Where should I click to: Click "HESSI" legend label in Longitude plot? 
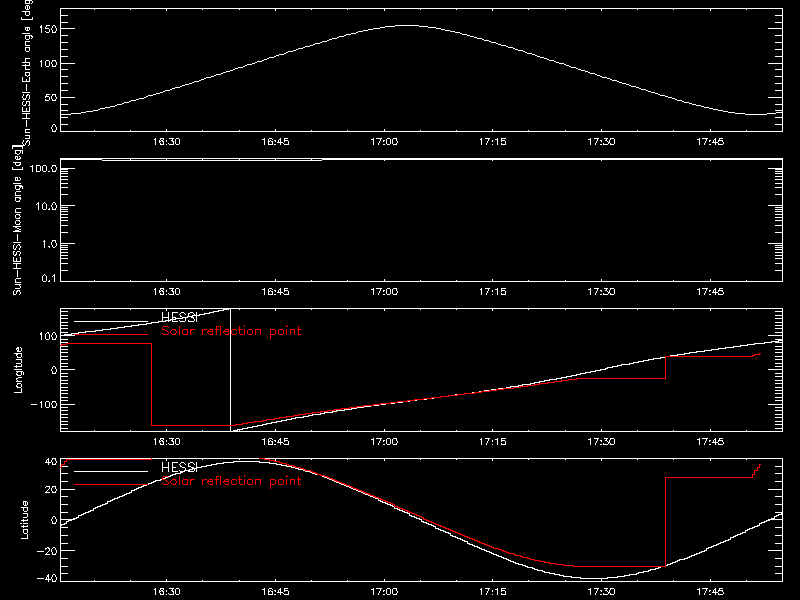(x=179, y=318)
